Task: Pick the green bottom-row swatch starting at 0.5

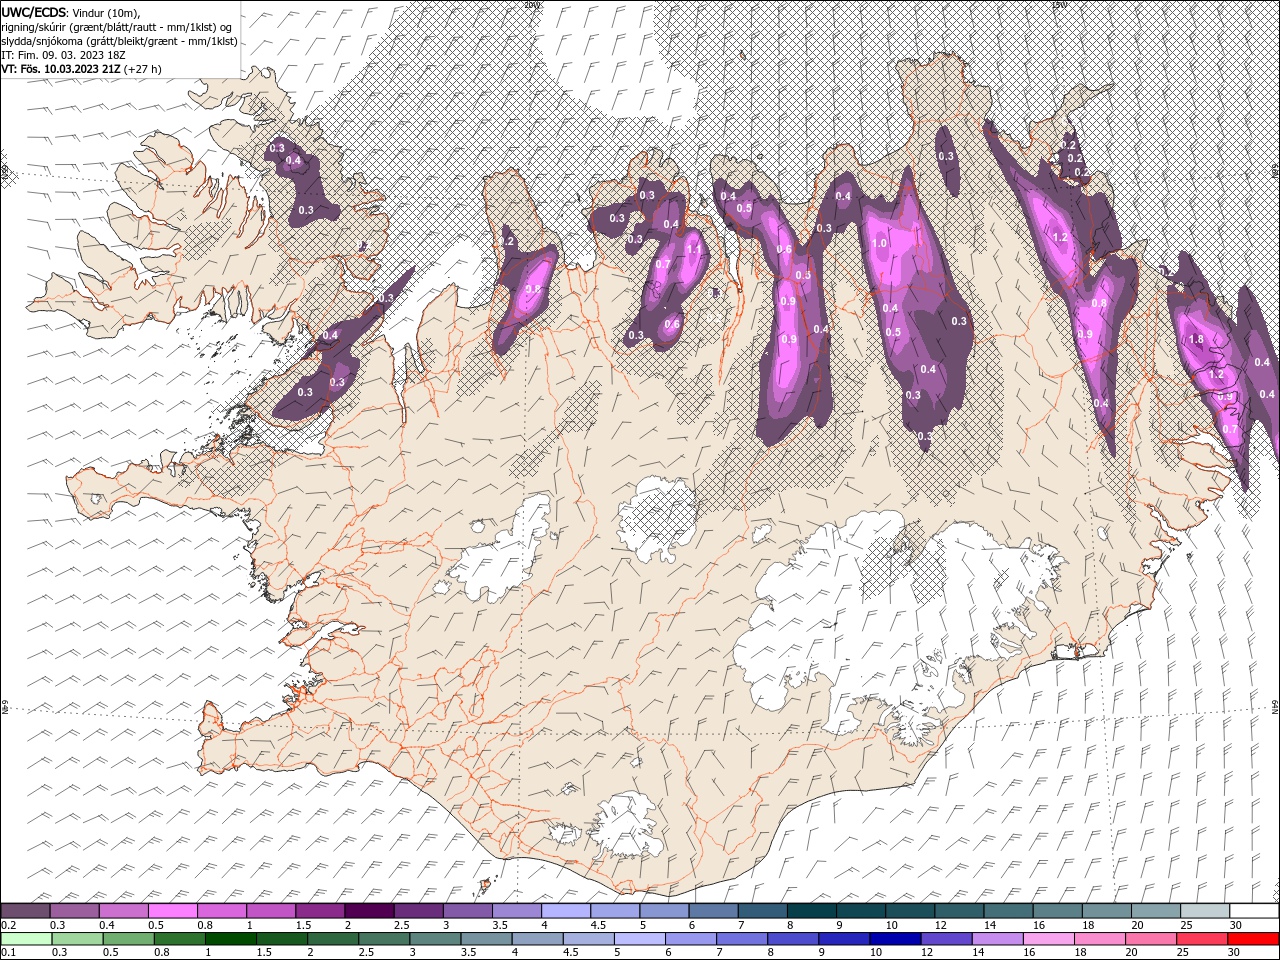Action: (128, 939)
